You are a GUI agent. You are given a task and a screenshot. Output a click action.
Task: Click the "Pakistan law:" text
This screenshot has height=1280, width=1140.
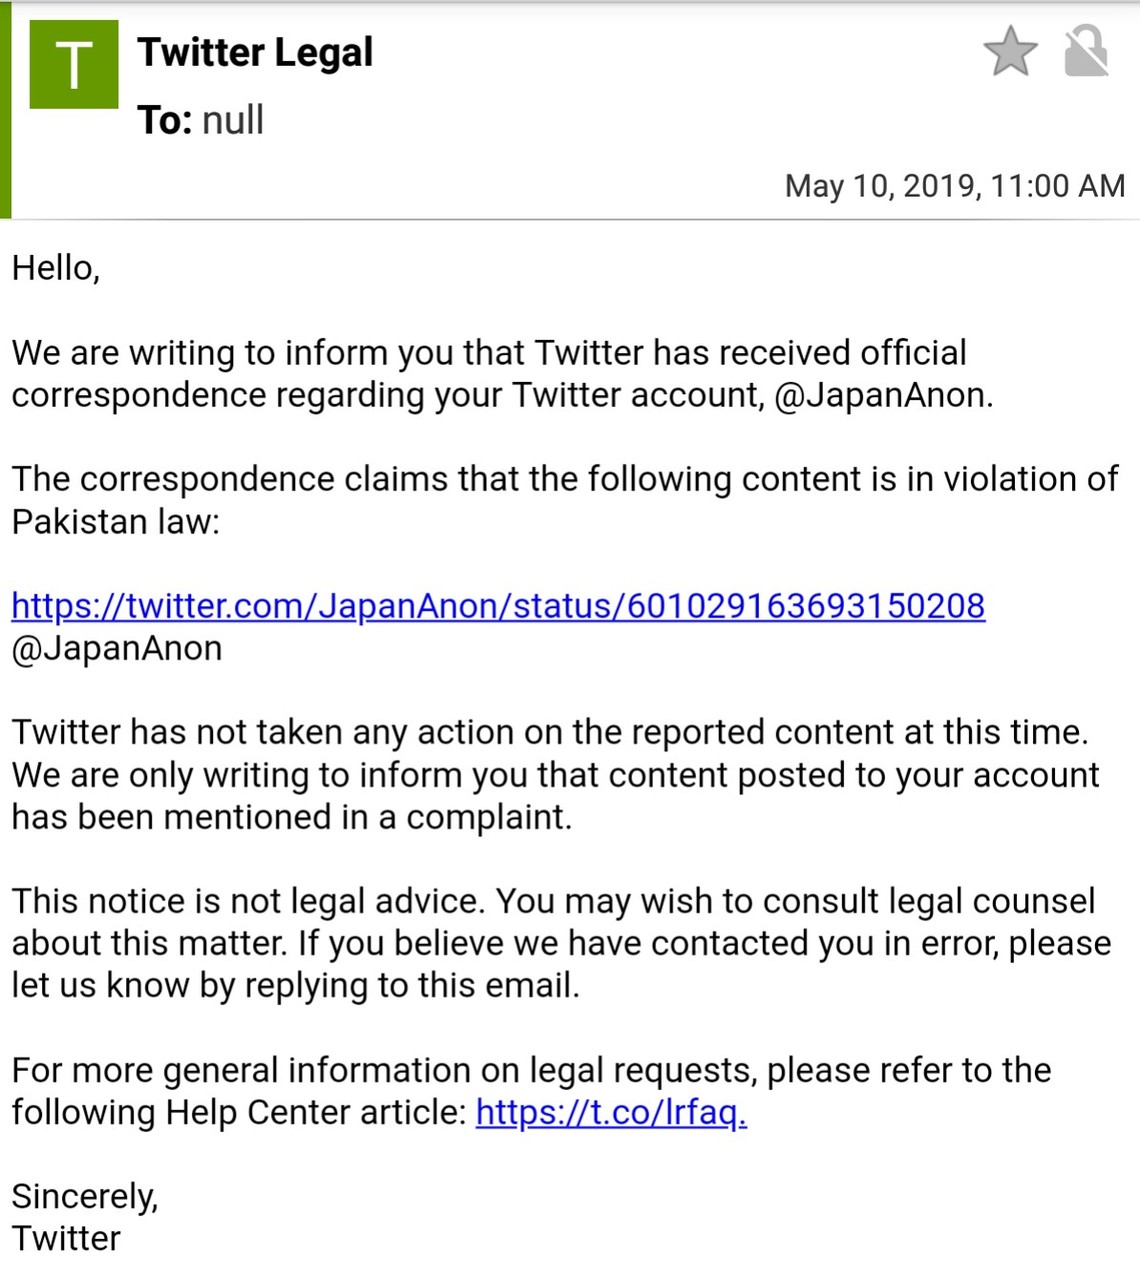click(115, 521)
